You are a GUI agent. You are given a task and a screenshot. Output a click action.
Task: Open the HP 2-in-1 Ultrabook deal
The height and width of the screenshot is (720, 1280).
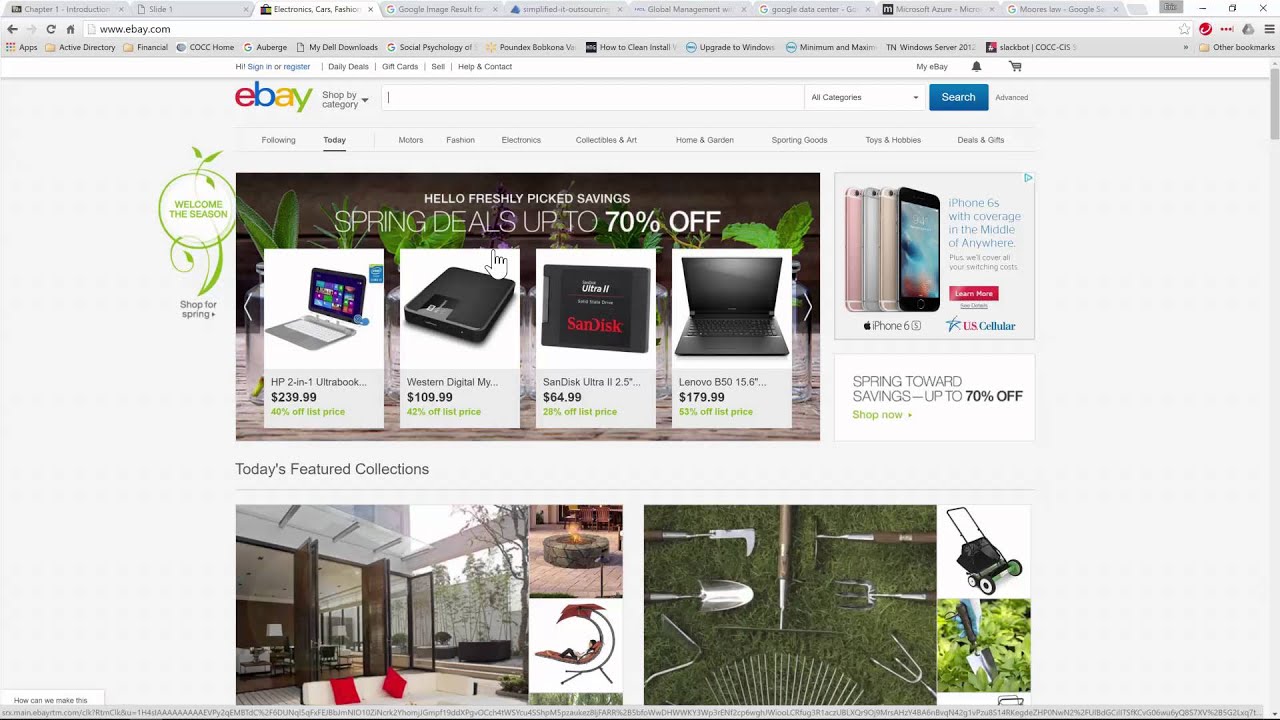click(x=323, y=338)
